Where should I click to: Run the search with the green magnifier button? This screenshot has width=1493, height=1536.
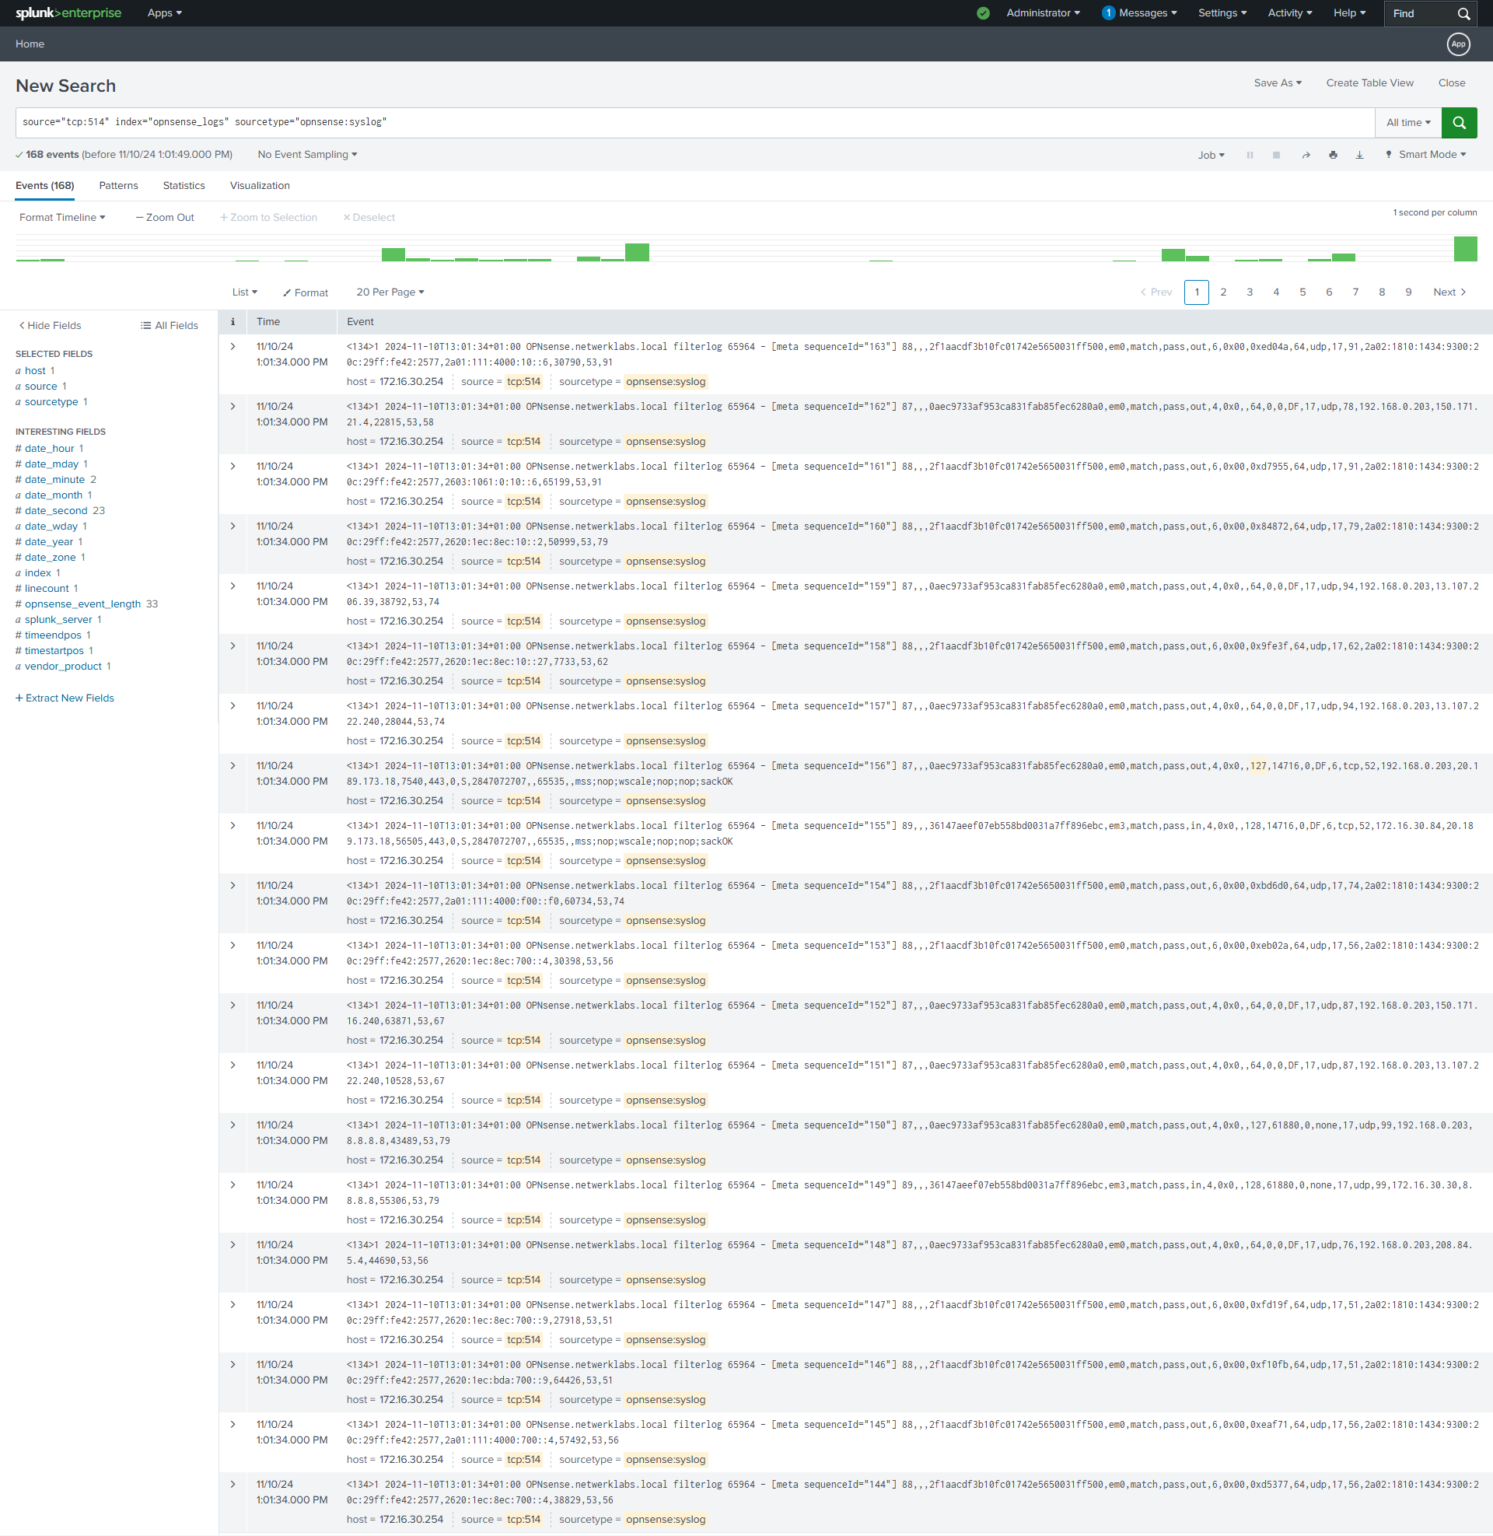[1459, 122]
